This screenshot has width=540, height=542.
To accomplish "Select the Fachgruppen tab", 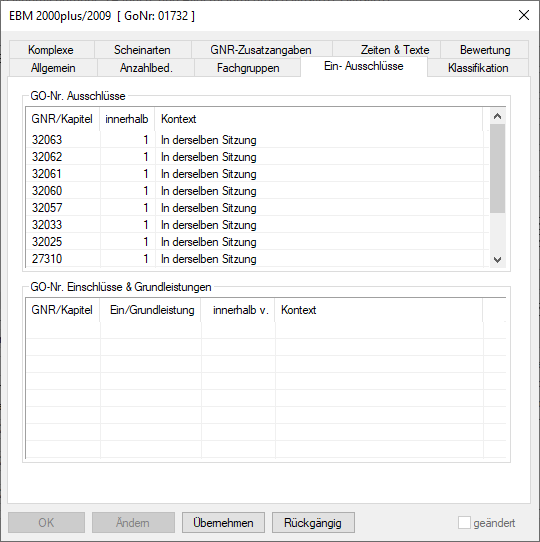I will point(248,68).
